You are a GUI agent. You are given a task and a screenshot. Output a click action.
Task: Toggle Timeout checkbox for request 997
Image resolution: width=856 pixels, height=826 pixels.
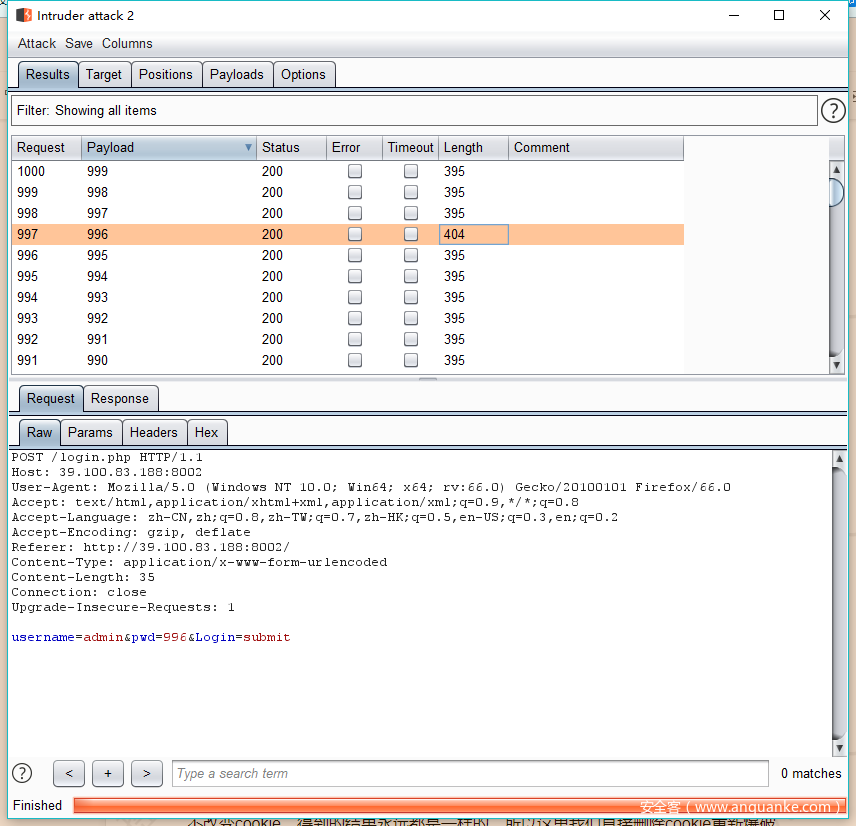click(x=411, y=234)
